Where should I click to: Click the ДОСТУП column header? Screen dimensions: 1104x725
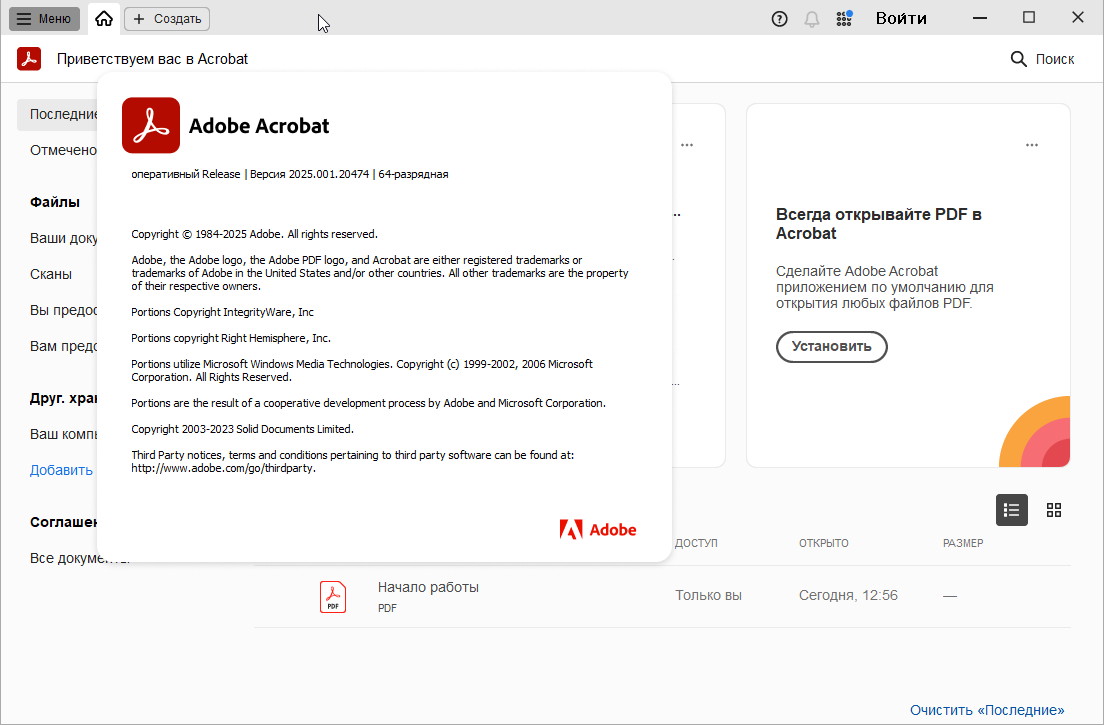point(696,543)
